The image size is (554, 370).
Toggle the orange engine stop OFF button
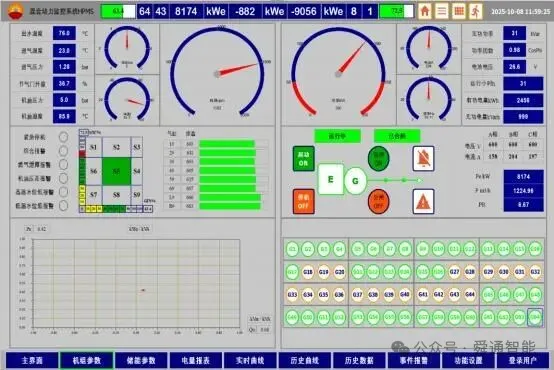point(303,201)
